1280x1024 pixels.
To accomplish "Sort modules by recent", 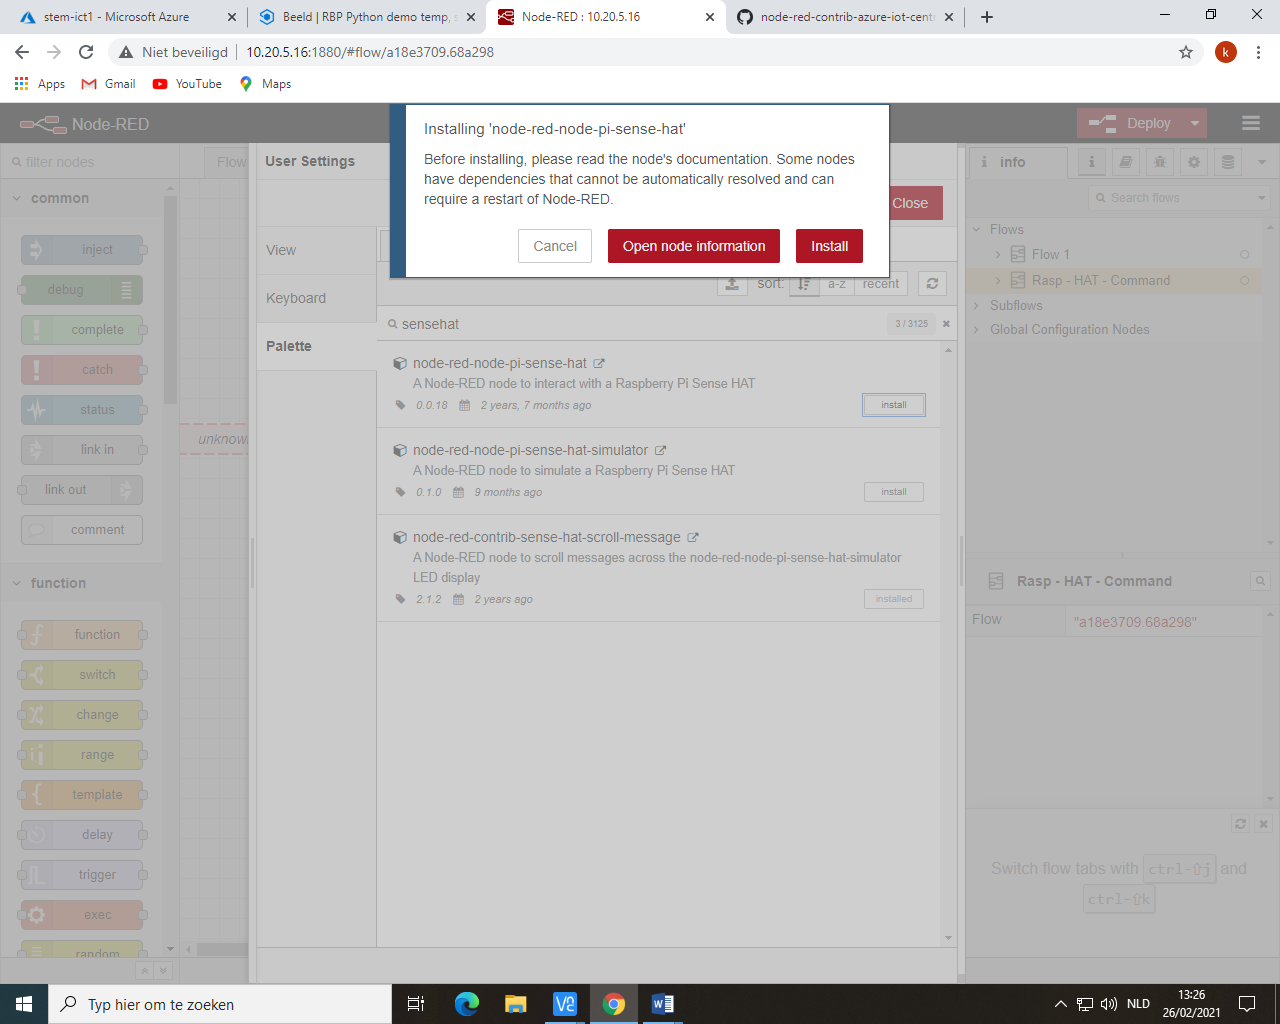I will (881, 284).
